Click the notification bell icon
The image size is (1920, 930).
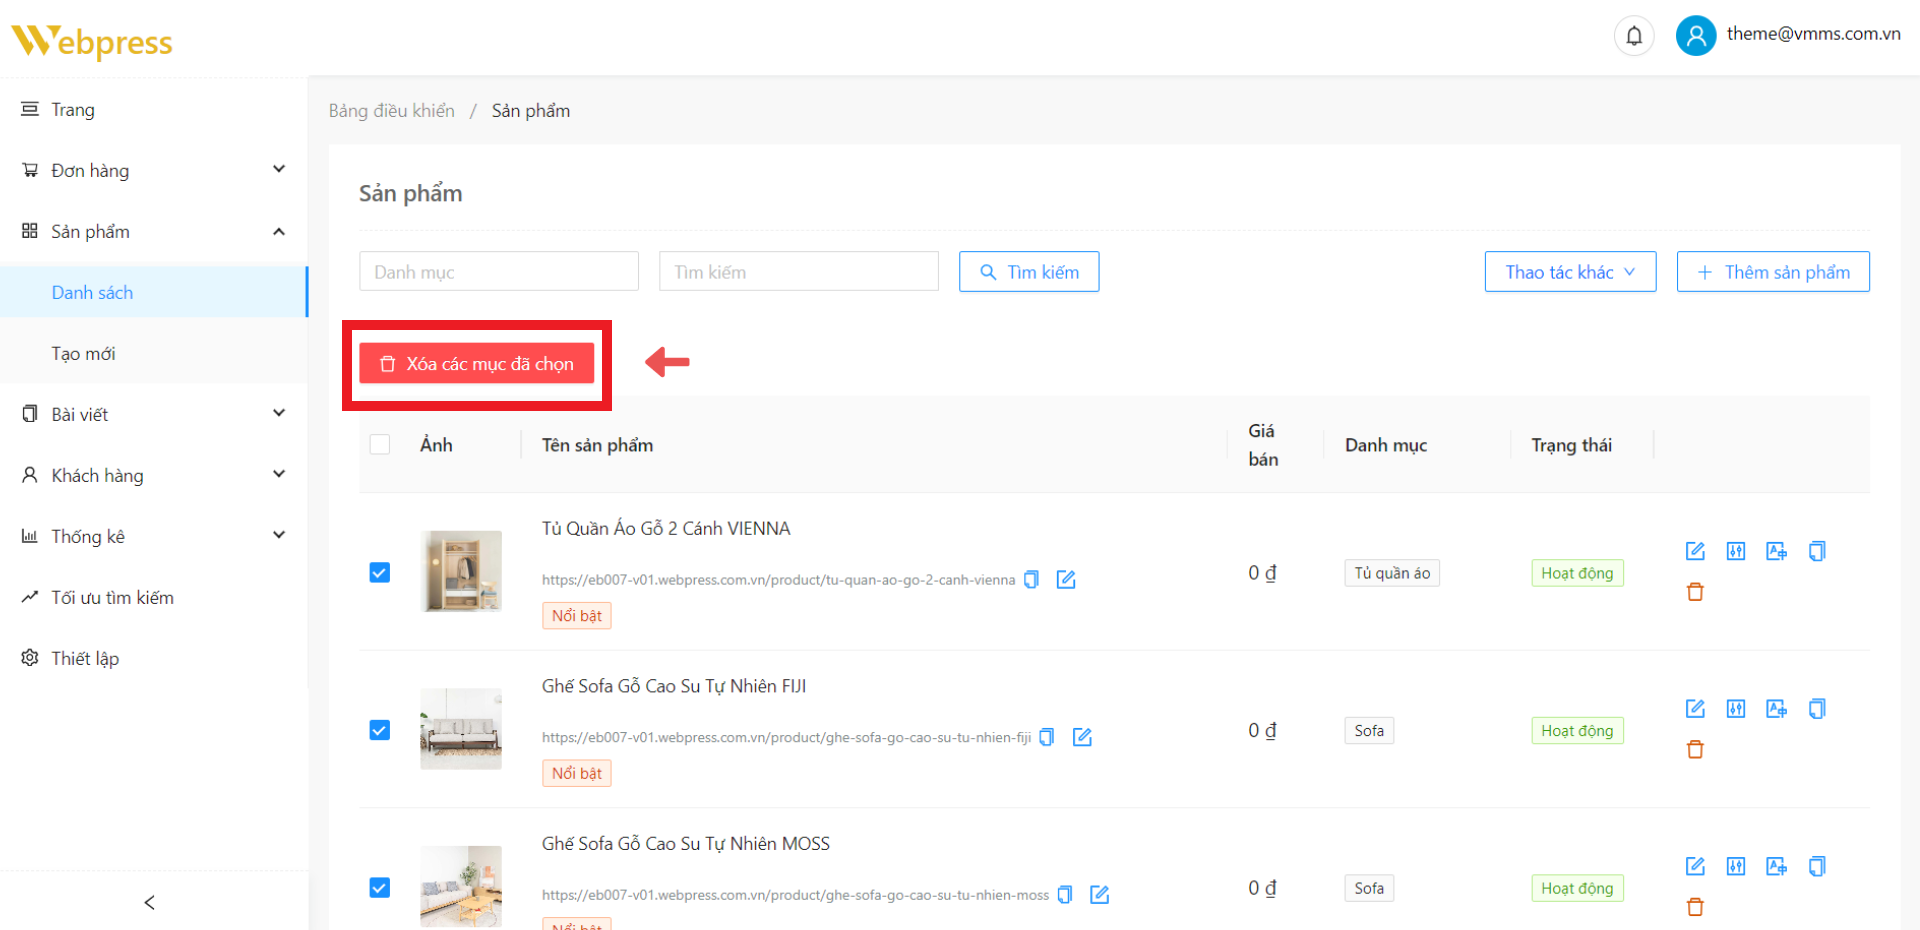pyautogui.click(x=1633, y=37)
